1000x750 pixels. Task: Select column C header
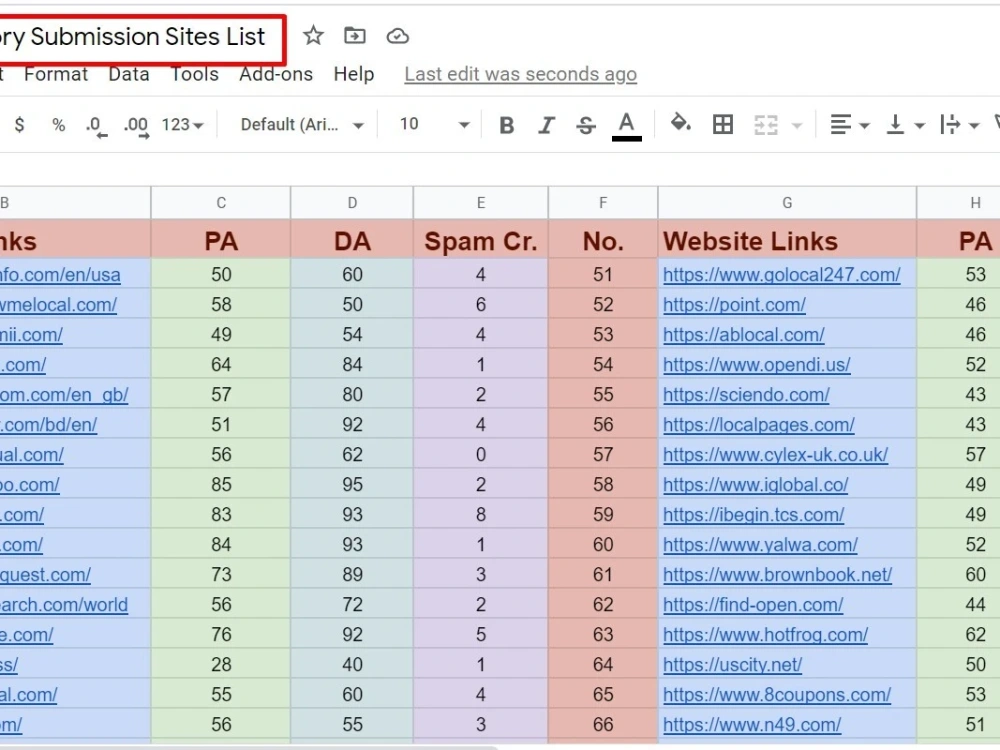(221, 203)
